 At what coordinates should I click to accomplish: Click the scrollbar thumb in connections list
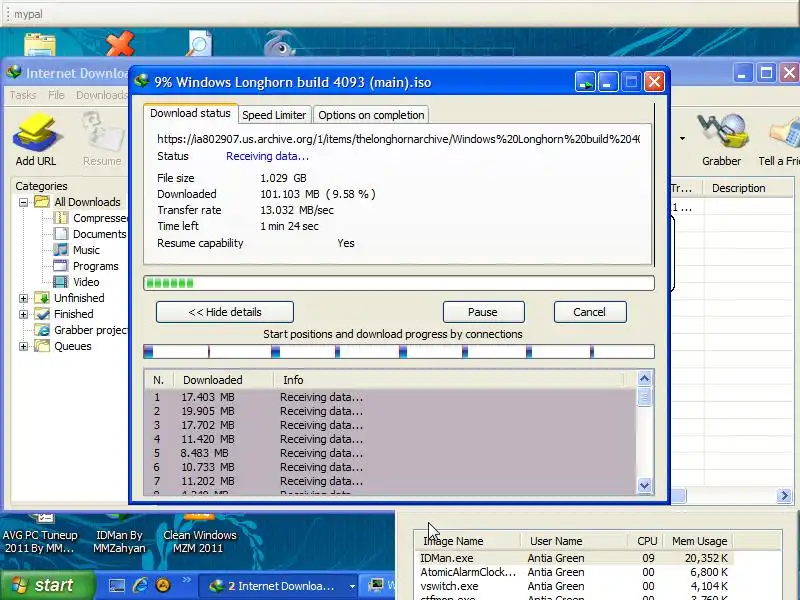(644, 396)
